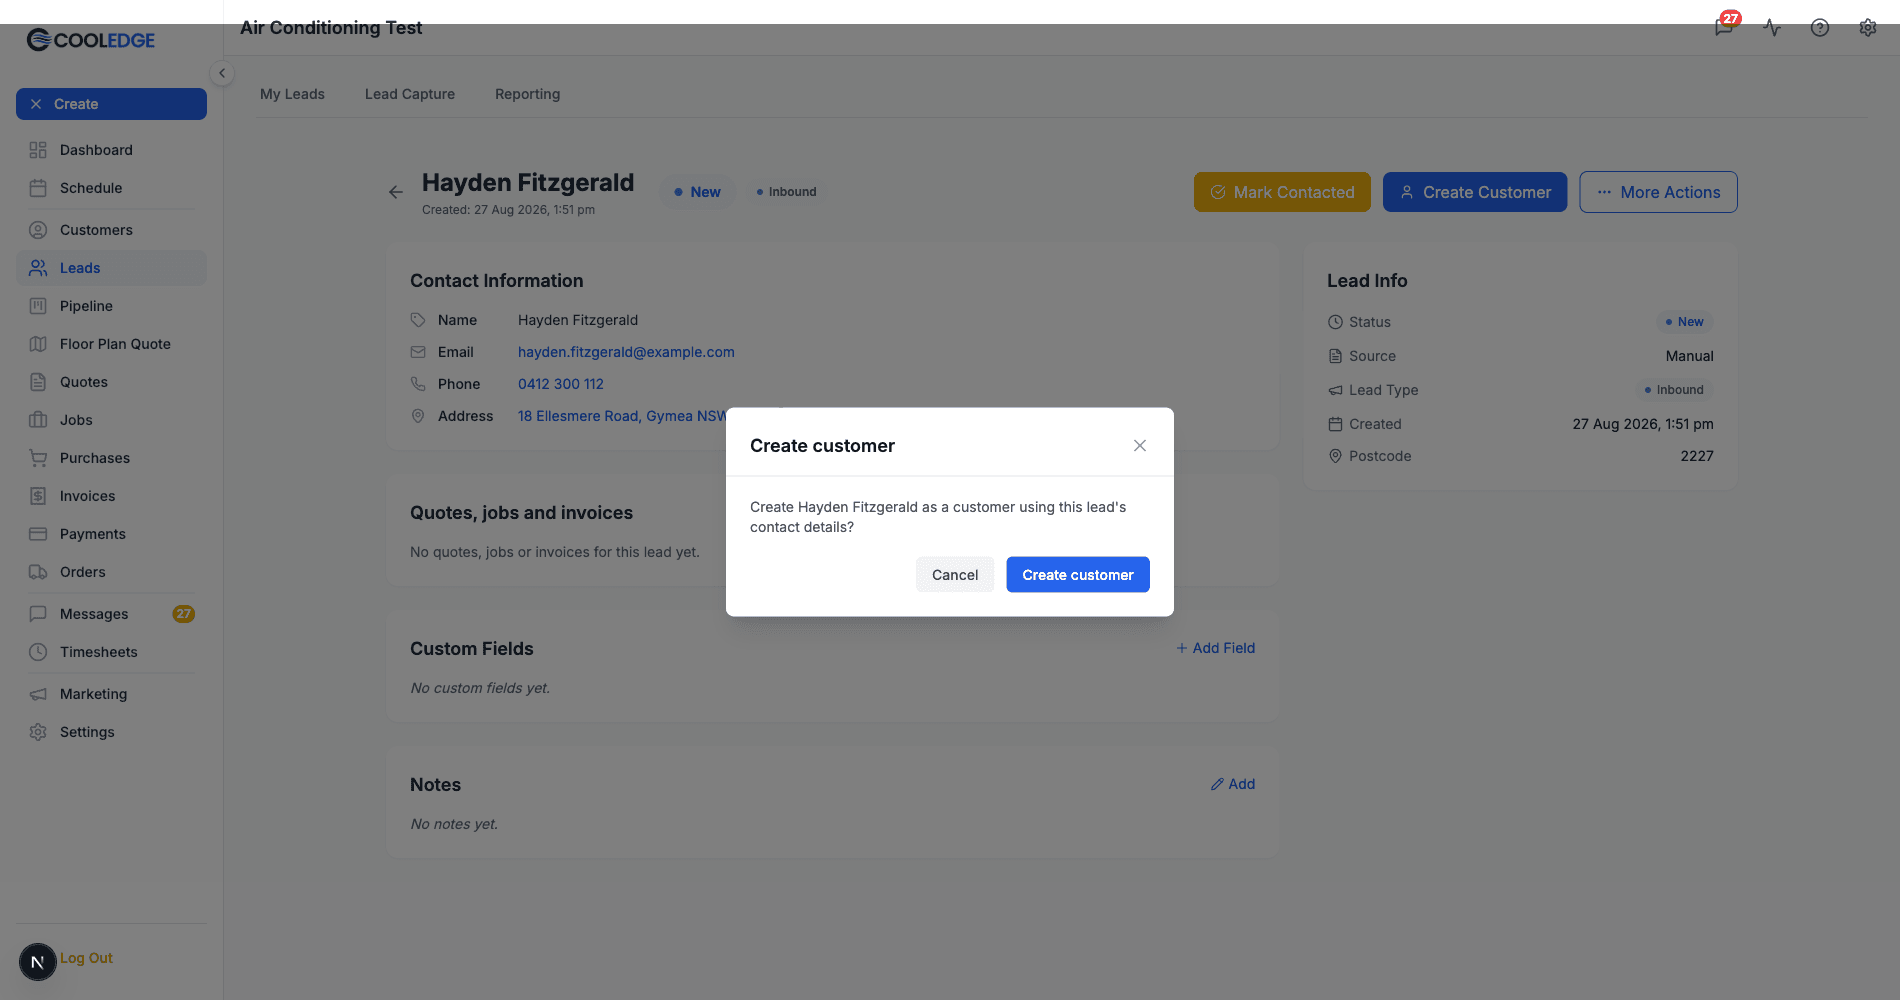Click the calendar icon beside Created in Lead Info
Screen dimensions: 1900x1000
click(x=1335, y=424)
